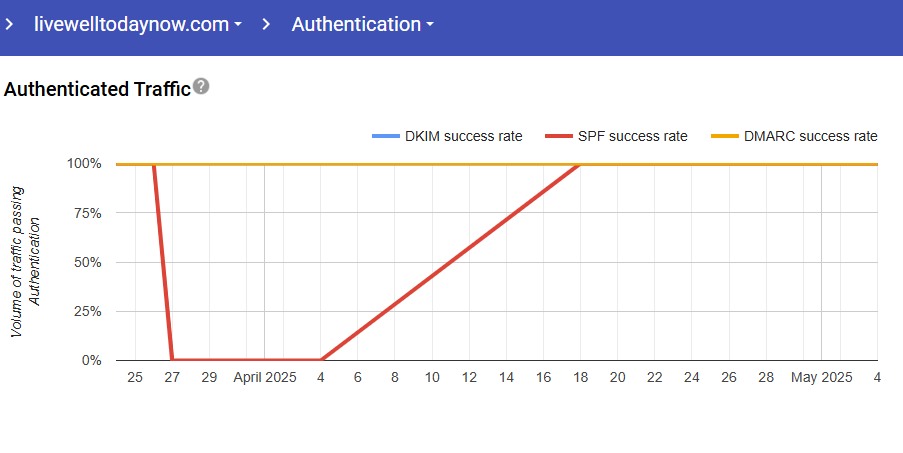The width and height of the screenshot is (903, 453).
Task: Toggle the SPF success rate legend label
Action: (632, 136)
